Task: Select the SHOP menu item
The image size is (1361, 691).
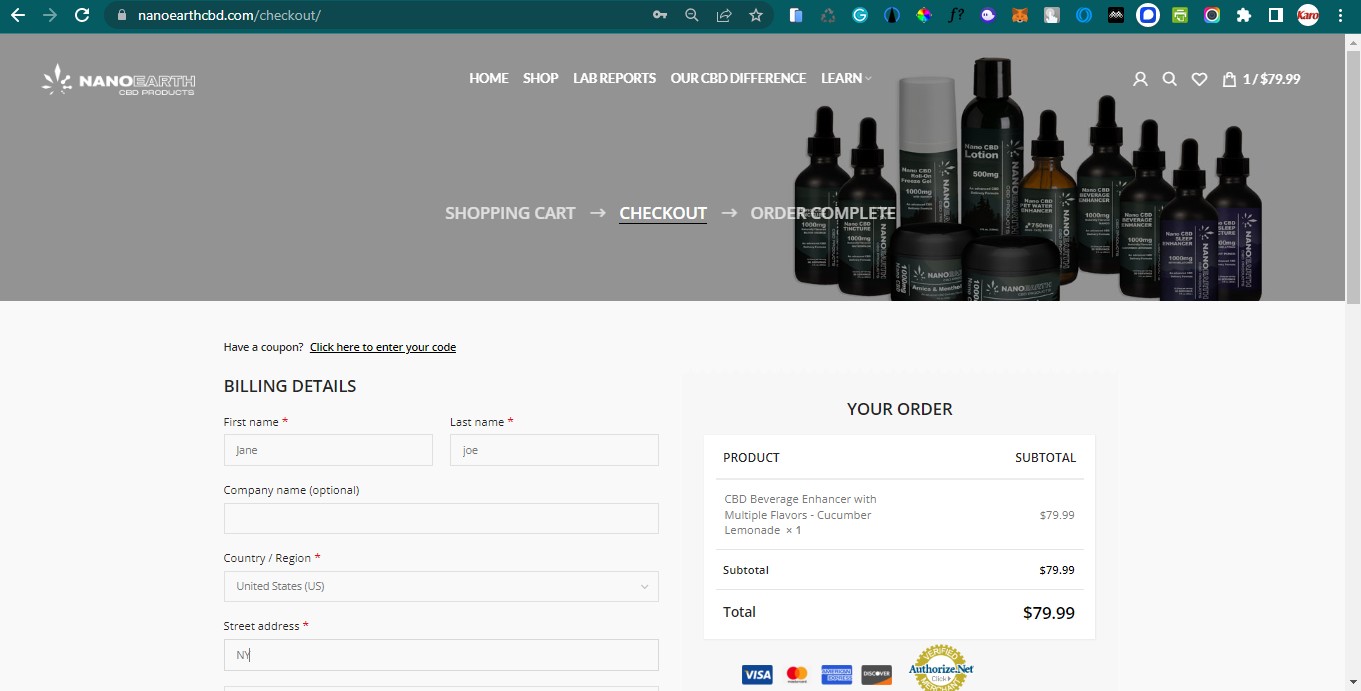Action: coord(540,78)
